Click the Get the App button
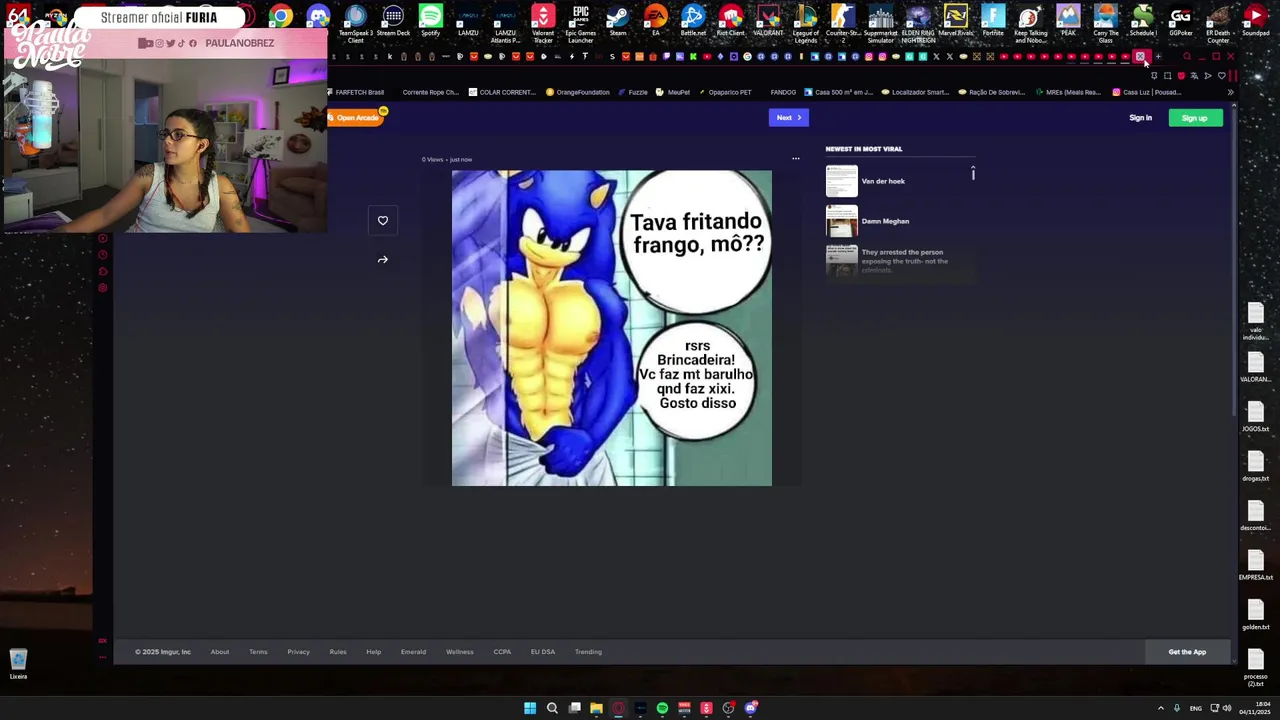 point(1187,652)
